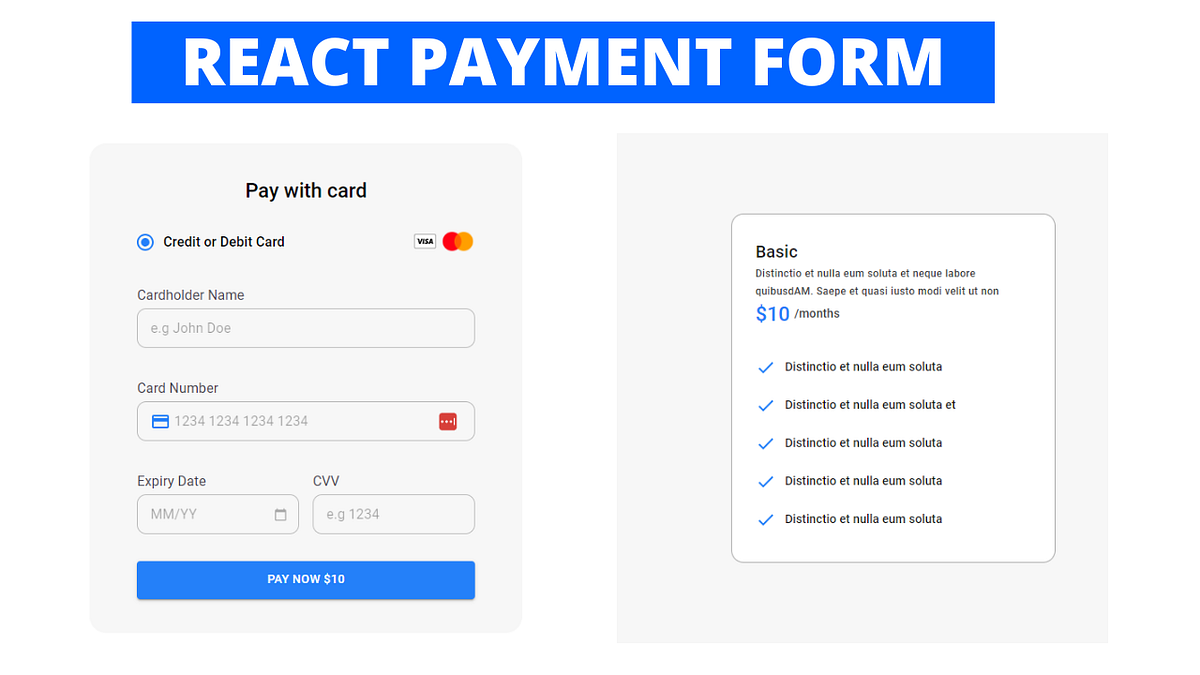Select the Basic plan card
This screenshot has height=675, width=1200.
coord(893,387)
